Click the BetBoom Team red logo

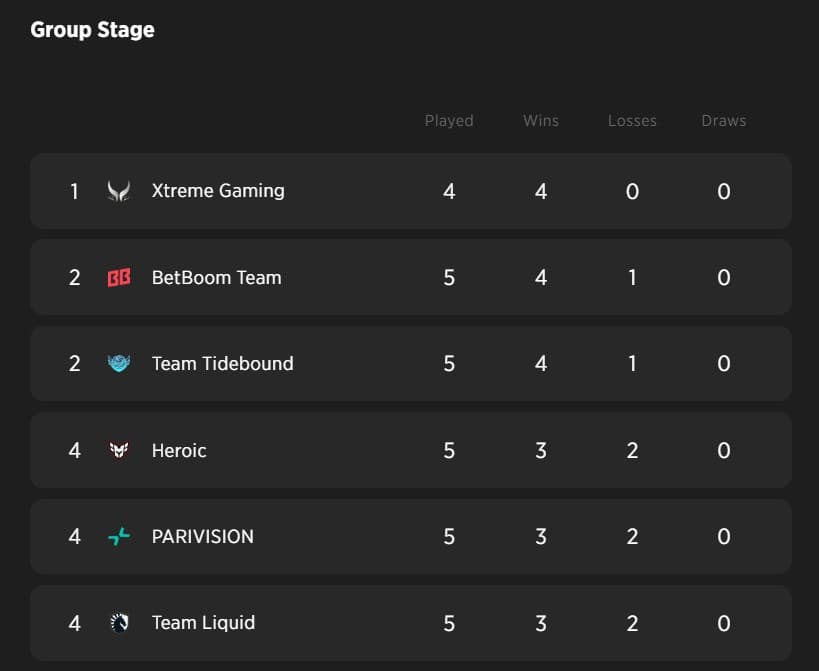[119, 278]
